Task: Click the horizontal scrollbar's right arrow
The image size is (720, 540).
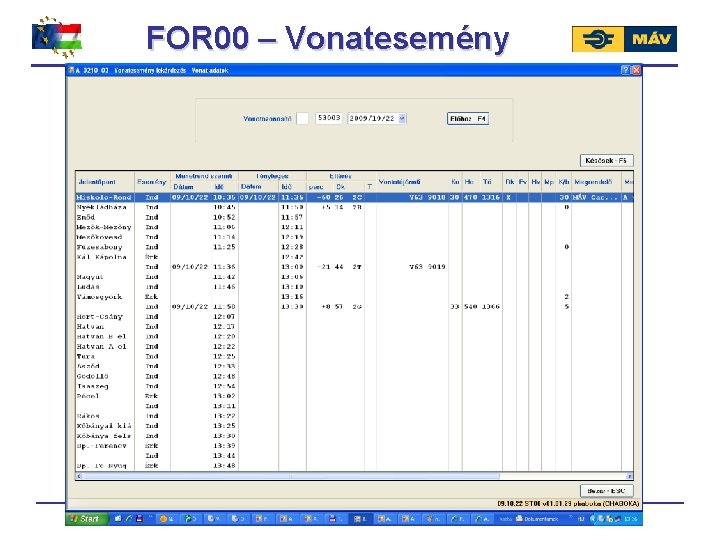Action: tap(630, 476)
